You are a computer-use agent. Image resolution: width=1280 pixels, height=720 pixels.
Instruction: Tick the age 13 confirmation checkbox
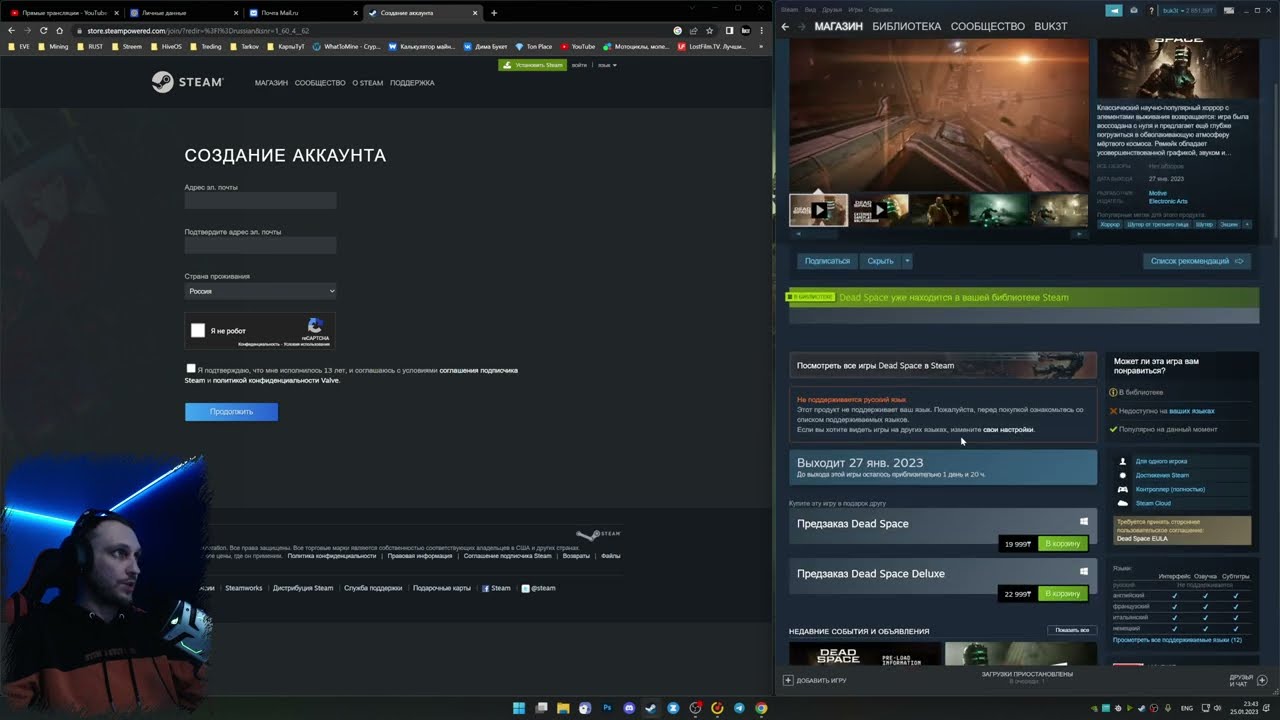(x=190, y=369)
